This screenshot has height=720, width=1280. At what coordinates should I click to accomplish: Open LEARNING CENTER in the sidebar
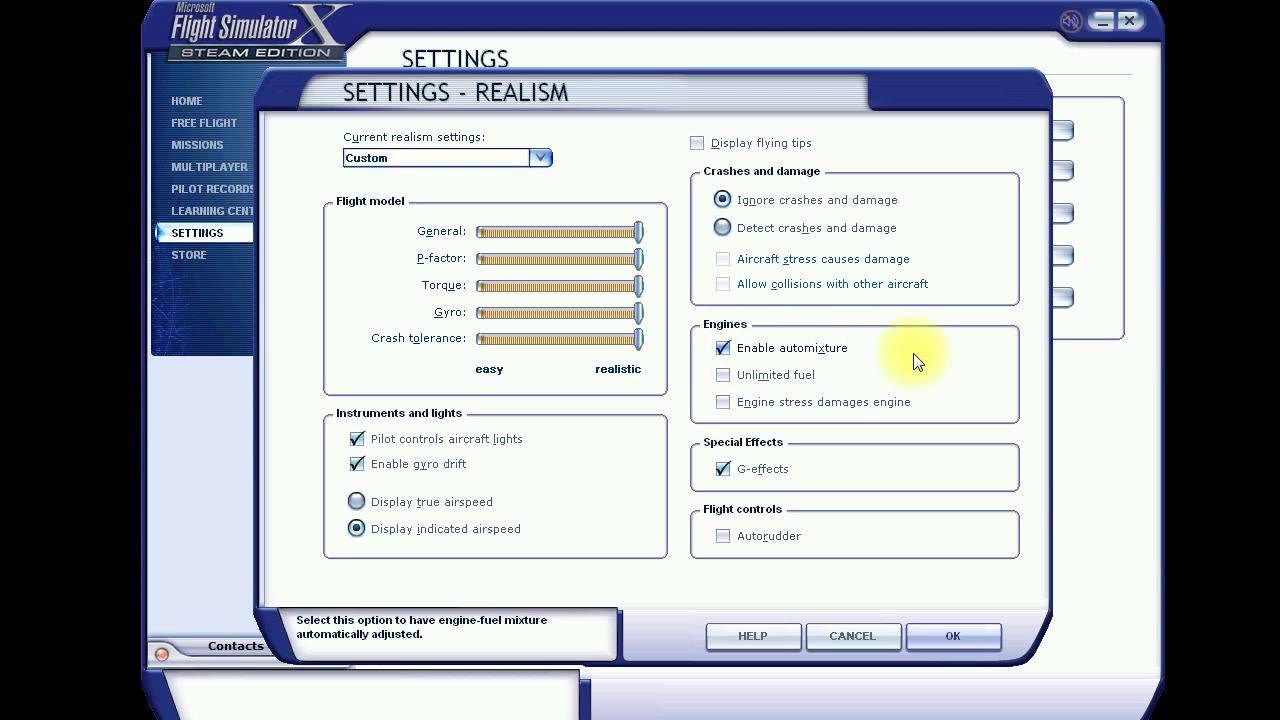(x=212, y=211)
